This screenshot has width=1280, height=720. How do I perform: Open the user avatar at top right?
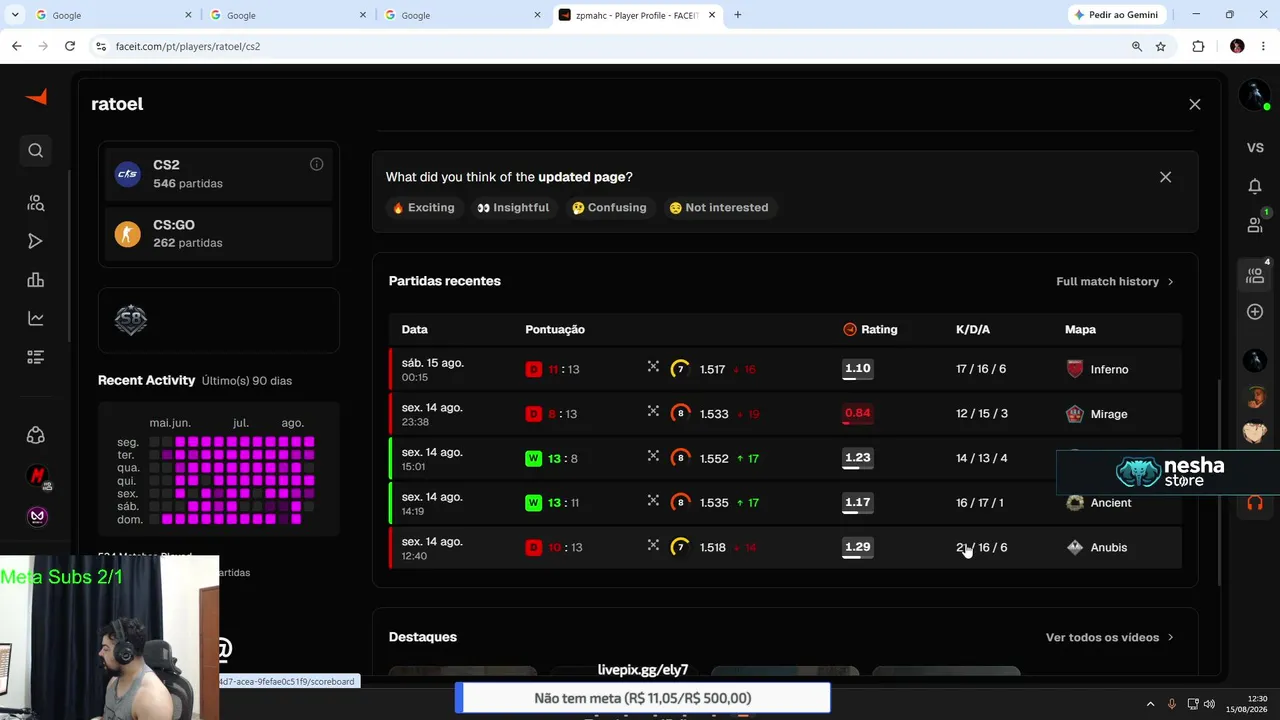point(1254,95)
